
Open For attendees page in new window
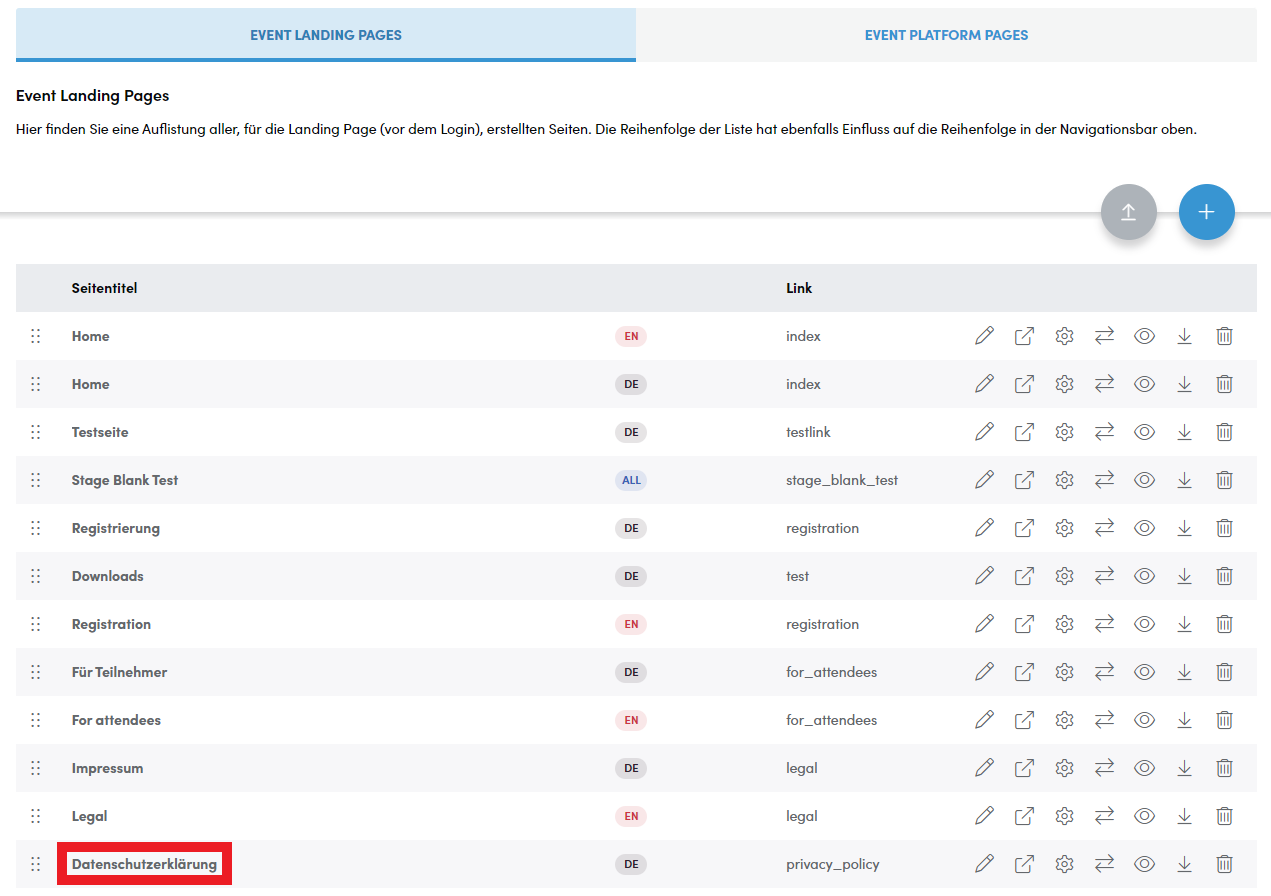[x=1024, y=720]
